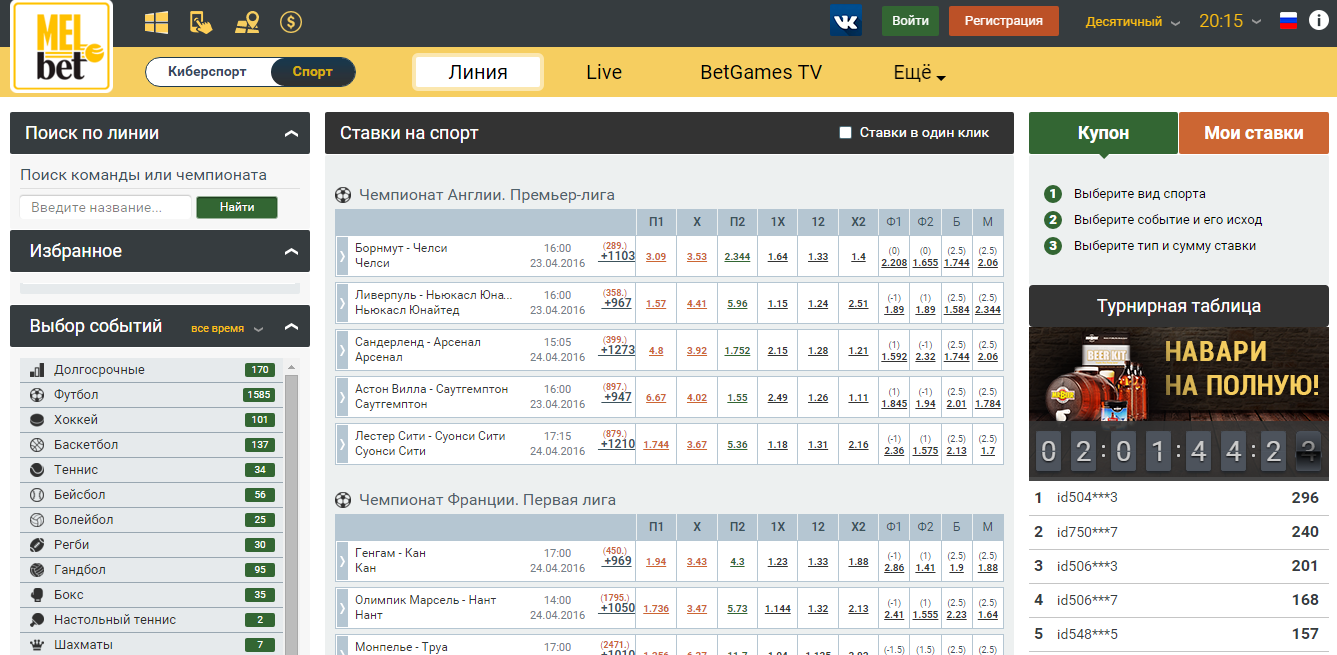Click leaderboard entry id750***7
Image resolution: width=1337 pixels, height=655 pixels.
[x=1179, y=532]
